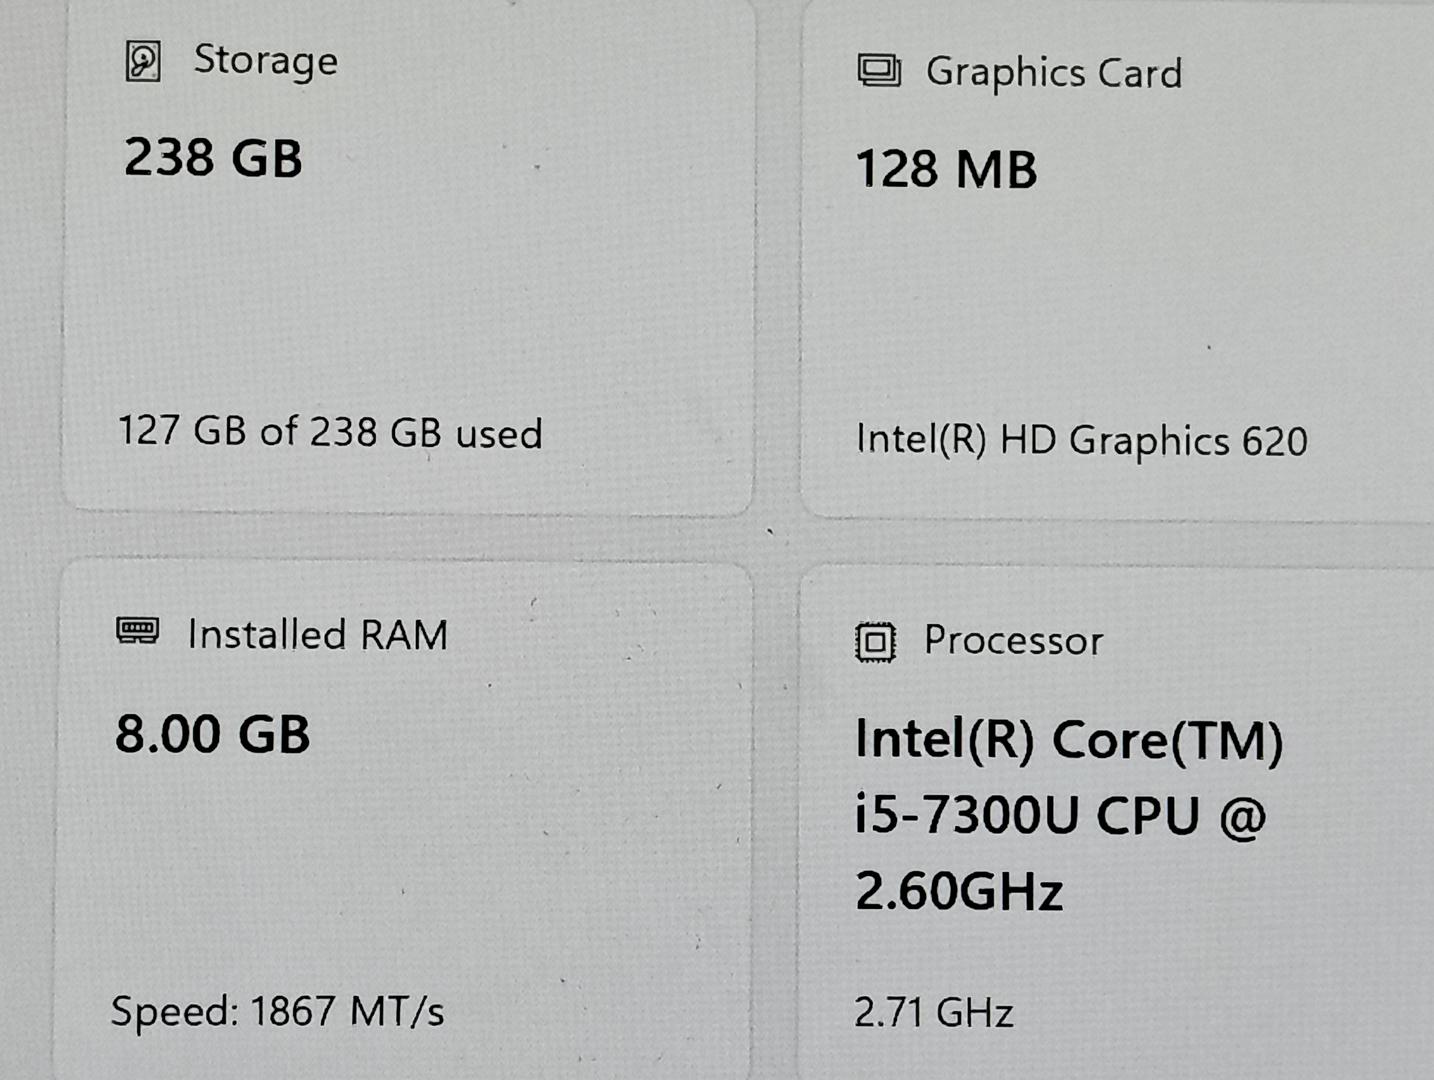Select the Processor heading label
This screenshot has height=1080, width=1434.
[1013, 640]
